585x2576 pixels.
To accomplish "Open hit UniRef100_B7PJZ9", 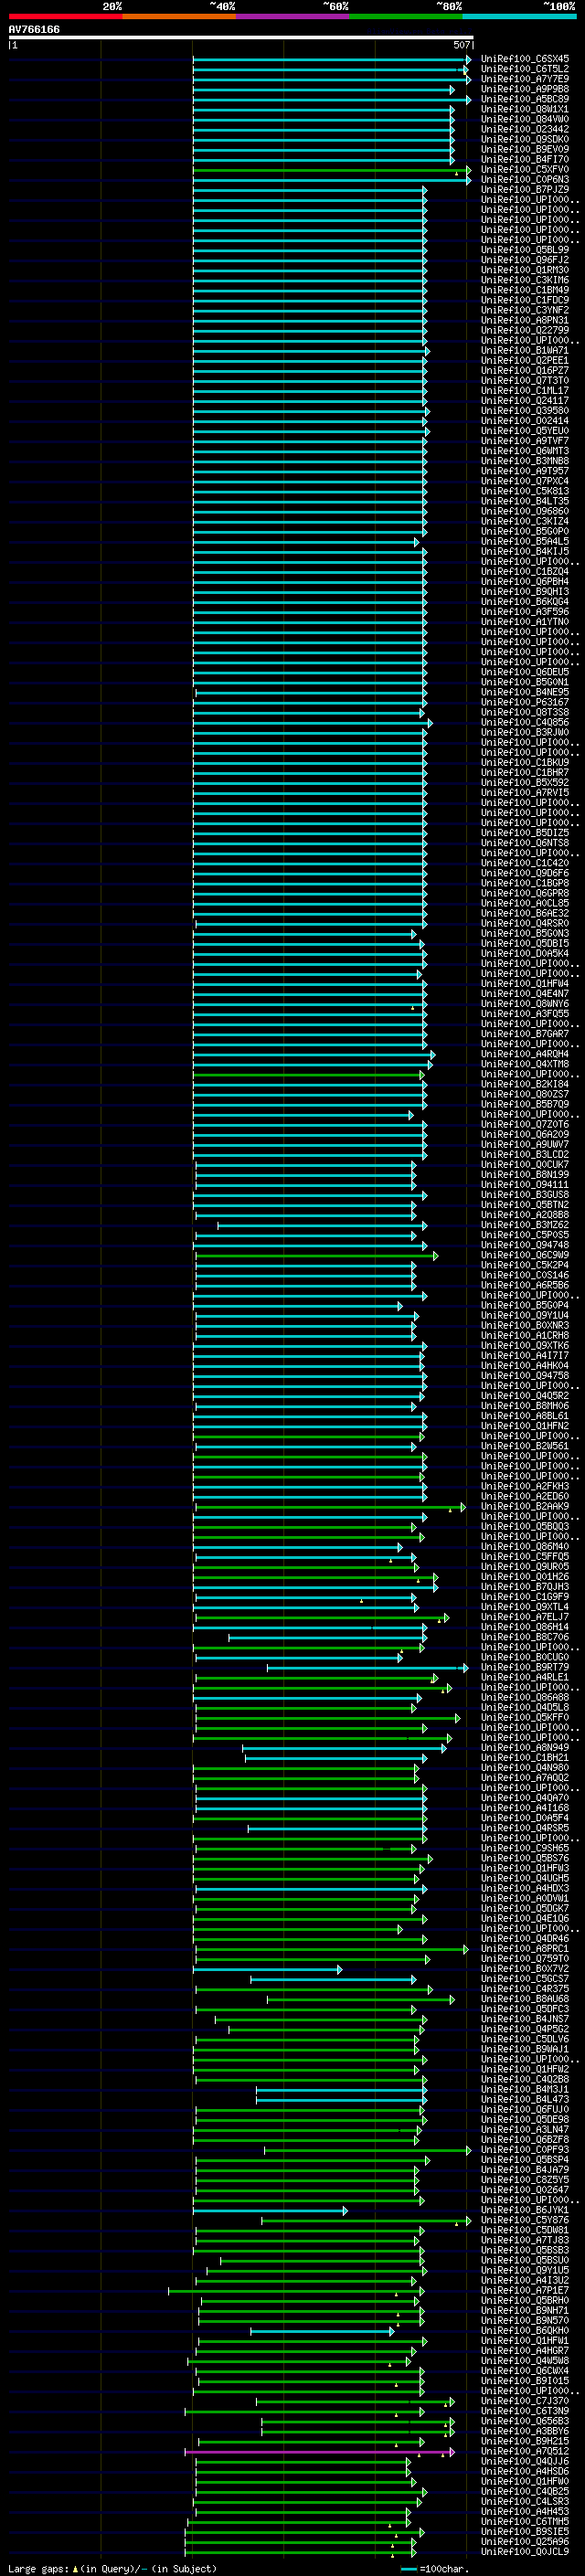I will coord(525,190).
